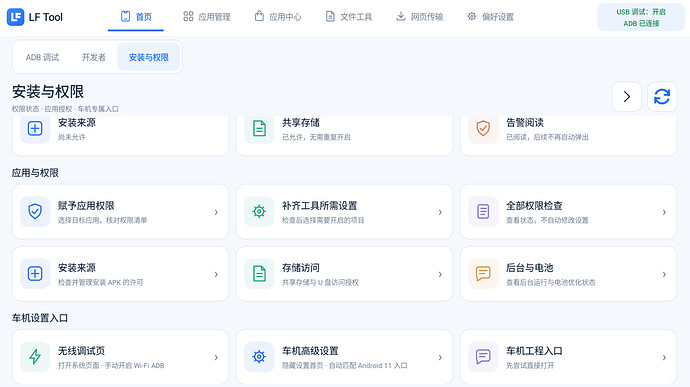Click the 检查并管理安装 APK 的许可 description

pyautogui.click(x=101, y=282)
